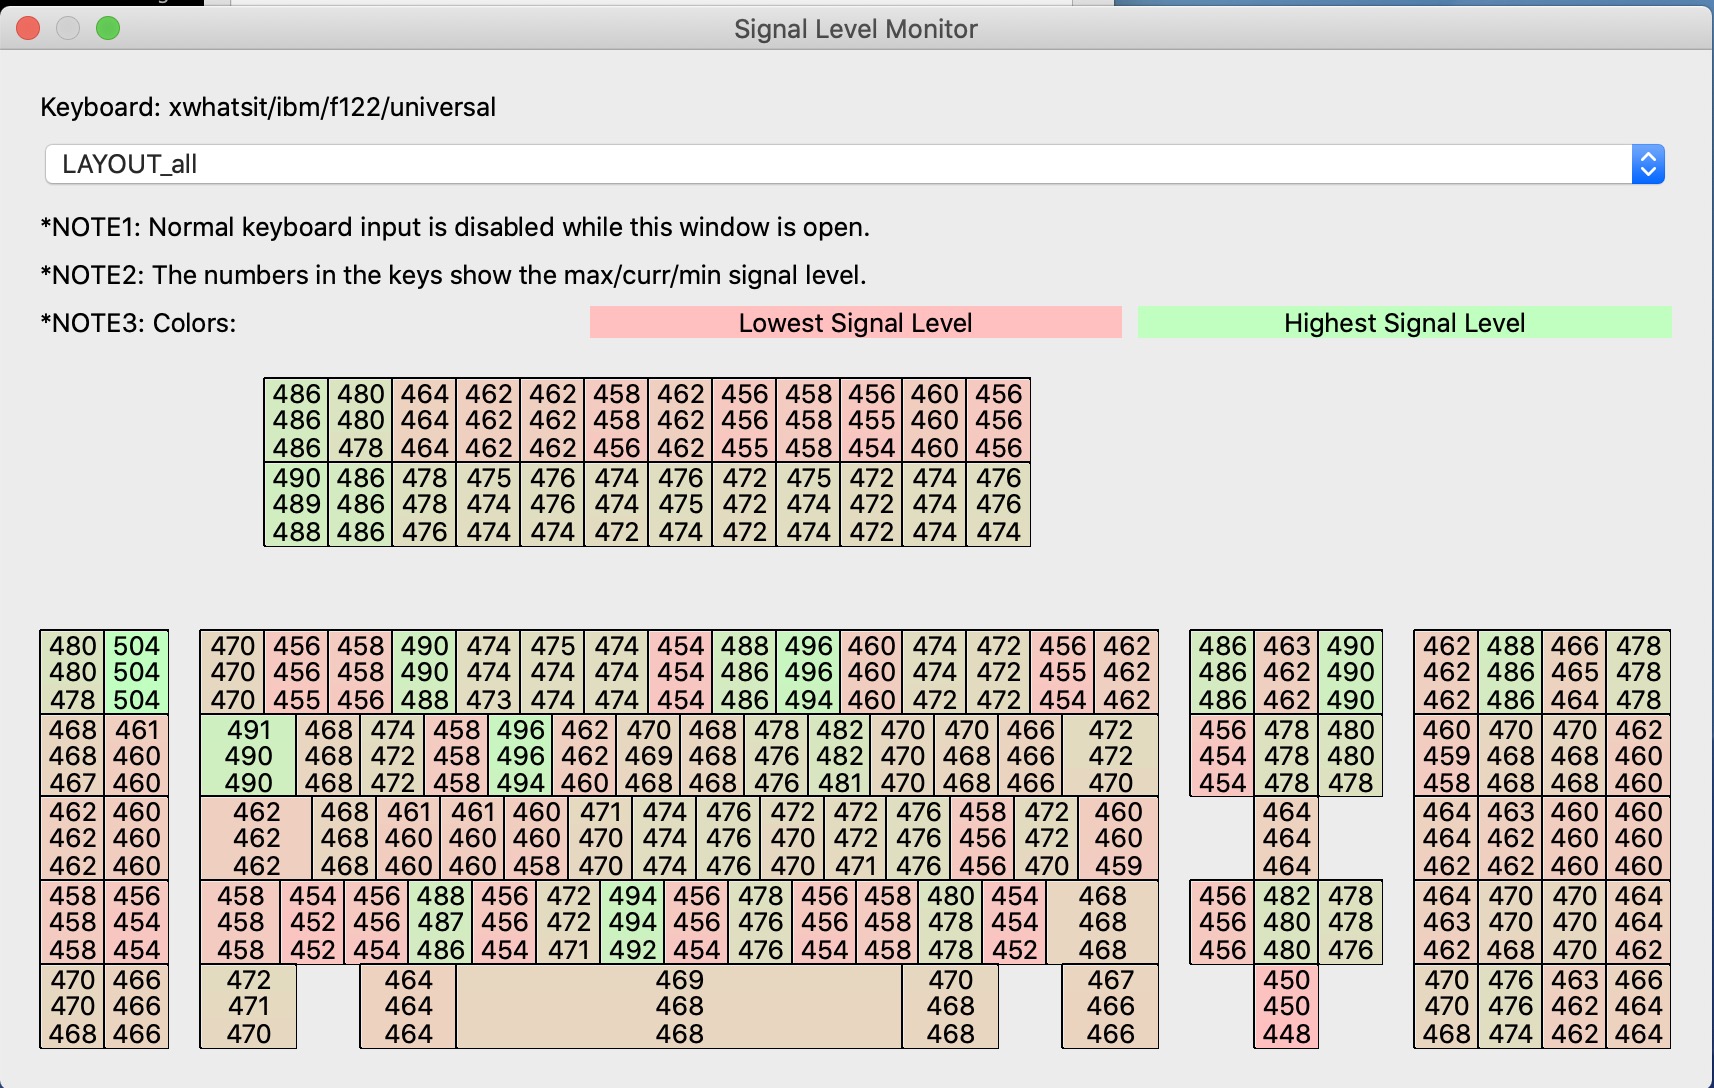The image size is (1714, 1088).
Task: Click the bottom-row key showing 472/471/470
Action: pyautogui.click(x=248, y=1007)
